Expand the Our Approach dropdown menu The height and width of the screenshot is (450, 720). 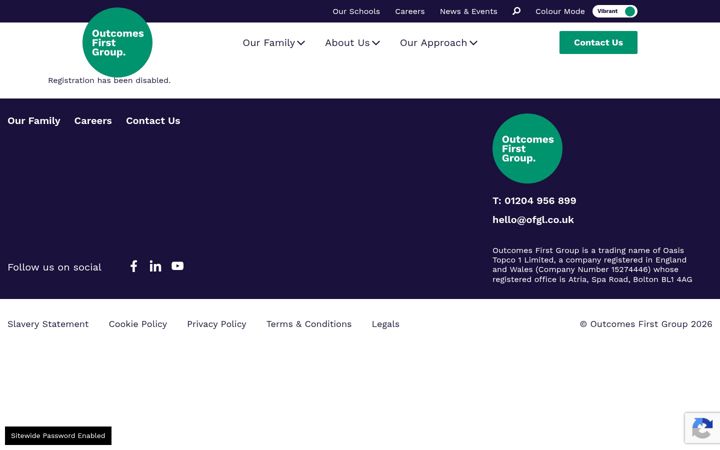pyautogui.click(x=439, y=43)
